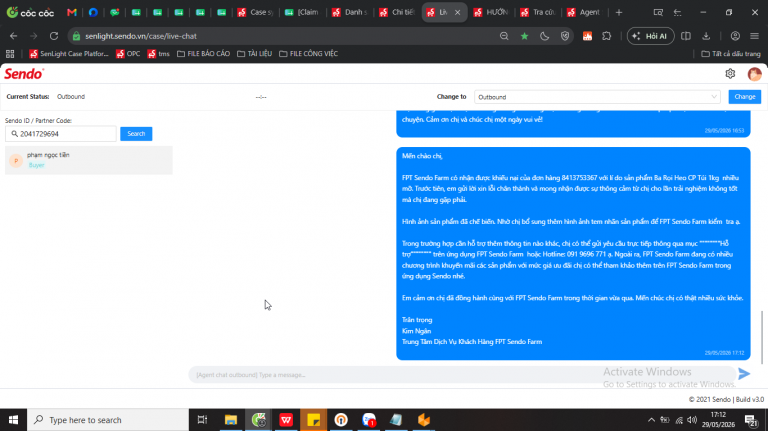Open the settings gear in Sendo header
Image resolution: width=768 pixels, height=431 pixels.
[730, 73]
